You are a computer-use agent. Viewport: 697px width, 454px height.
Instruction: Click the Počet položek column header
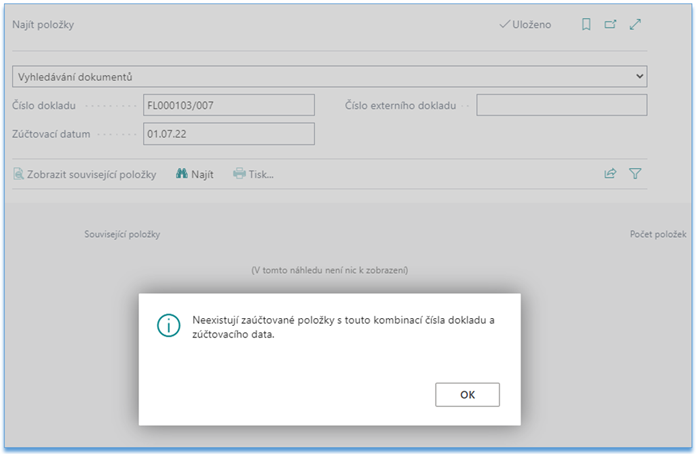(657, 234)
